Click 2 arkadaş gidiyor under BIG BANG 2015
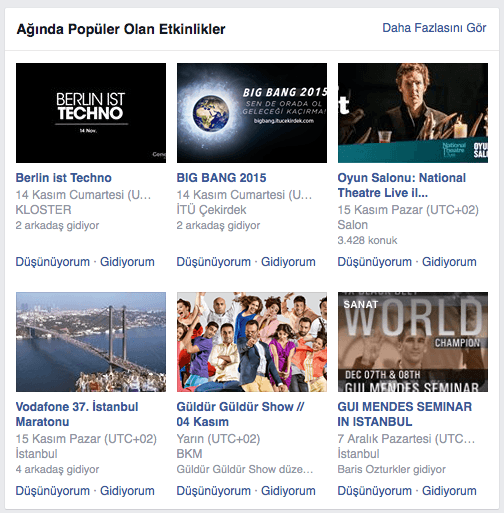Screen dimensions: 504x513 (218, 225)
